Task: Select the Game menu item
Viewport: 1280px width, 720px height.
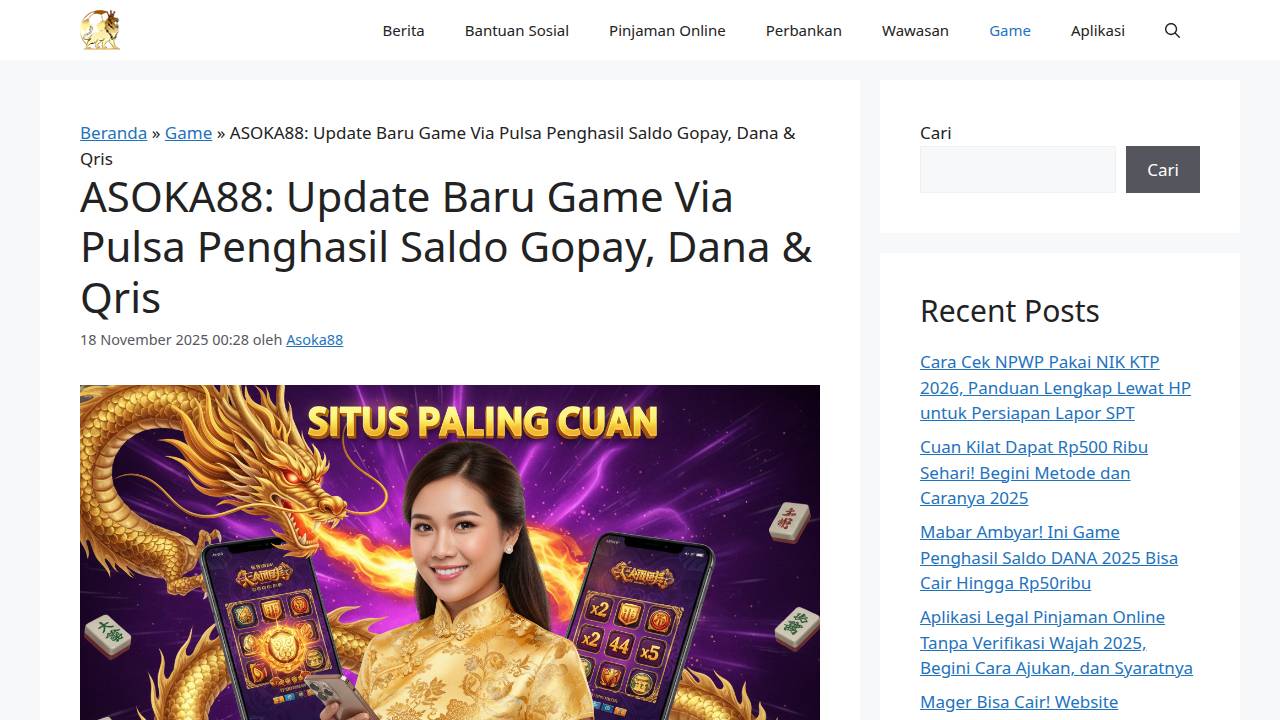Action: 1010,30
